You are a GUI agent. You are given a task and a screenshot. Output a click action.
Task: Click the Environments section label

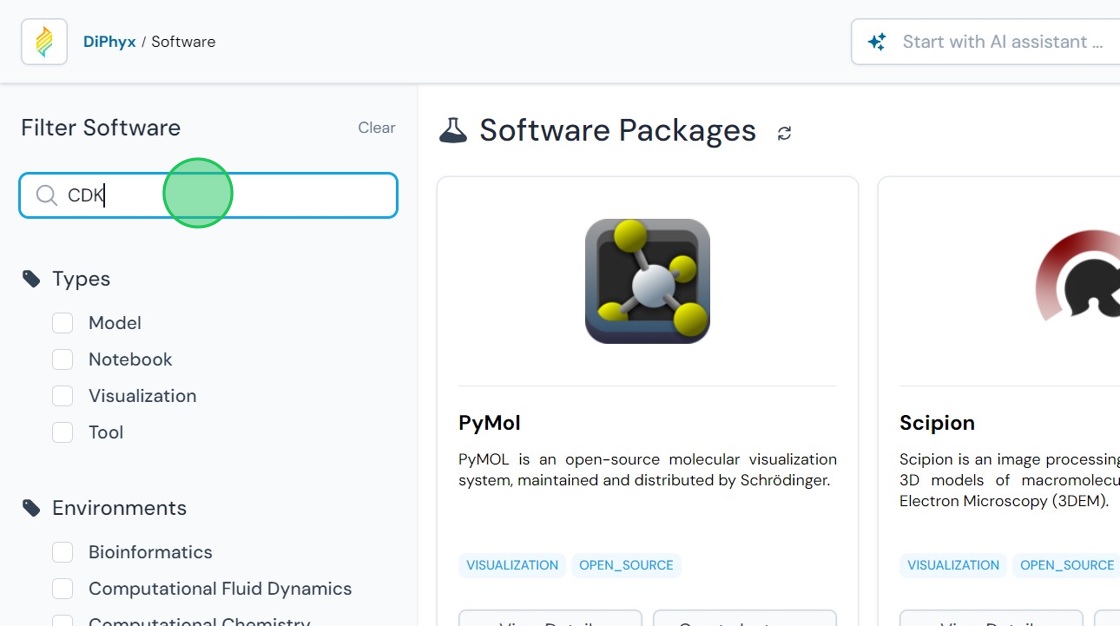tap(119, 508)
